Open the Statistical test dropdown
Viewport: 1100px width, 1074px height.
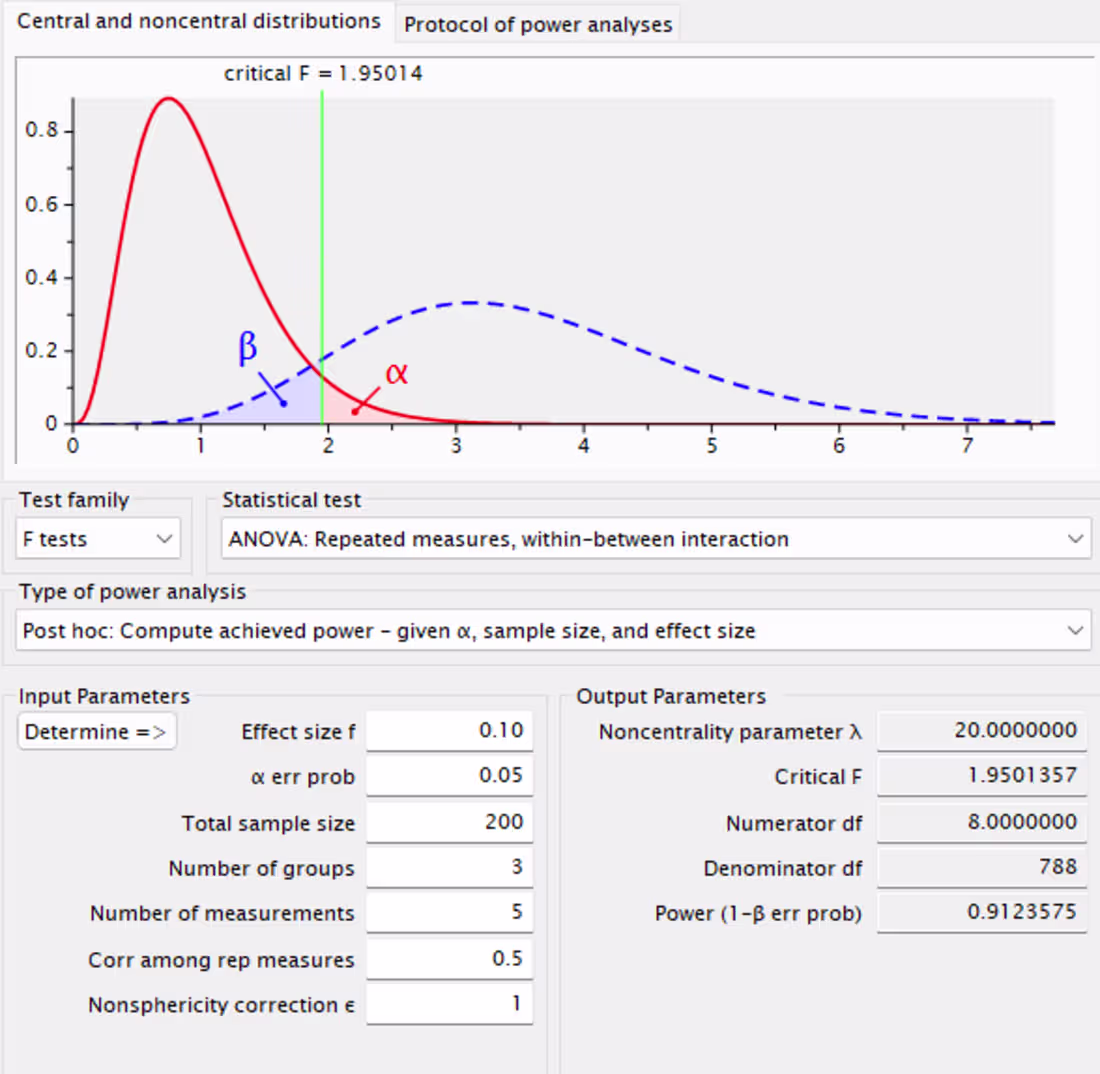[655, 538]
